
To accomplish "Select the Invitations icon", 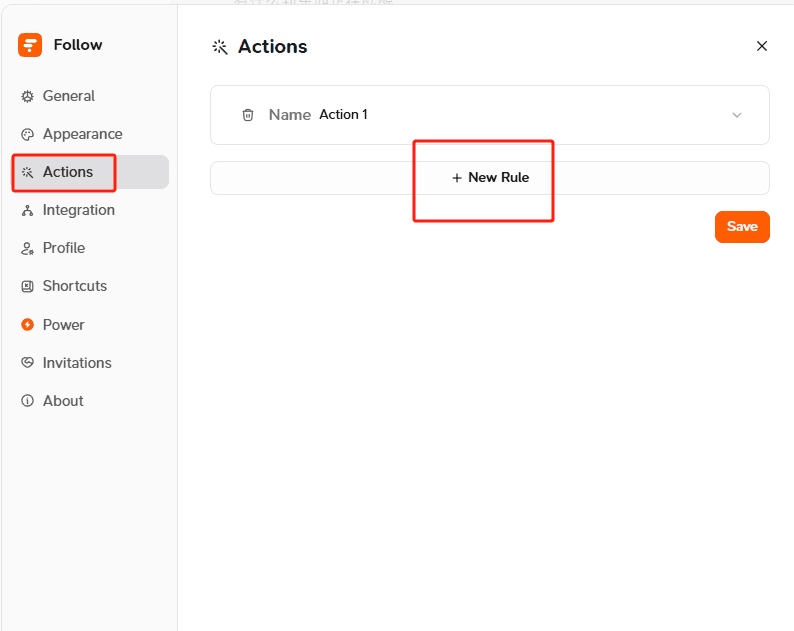I will 27,363.
